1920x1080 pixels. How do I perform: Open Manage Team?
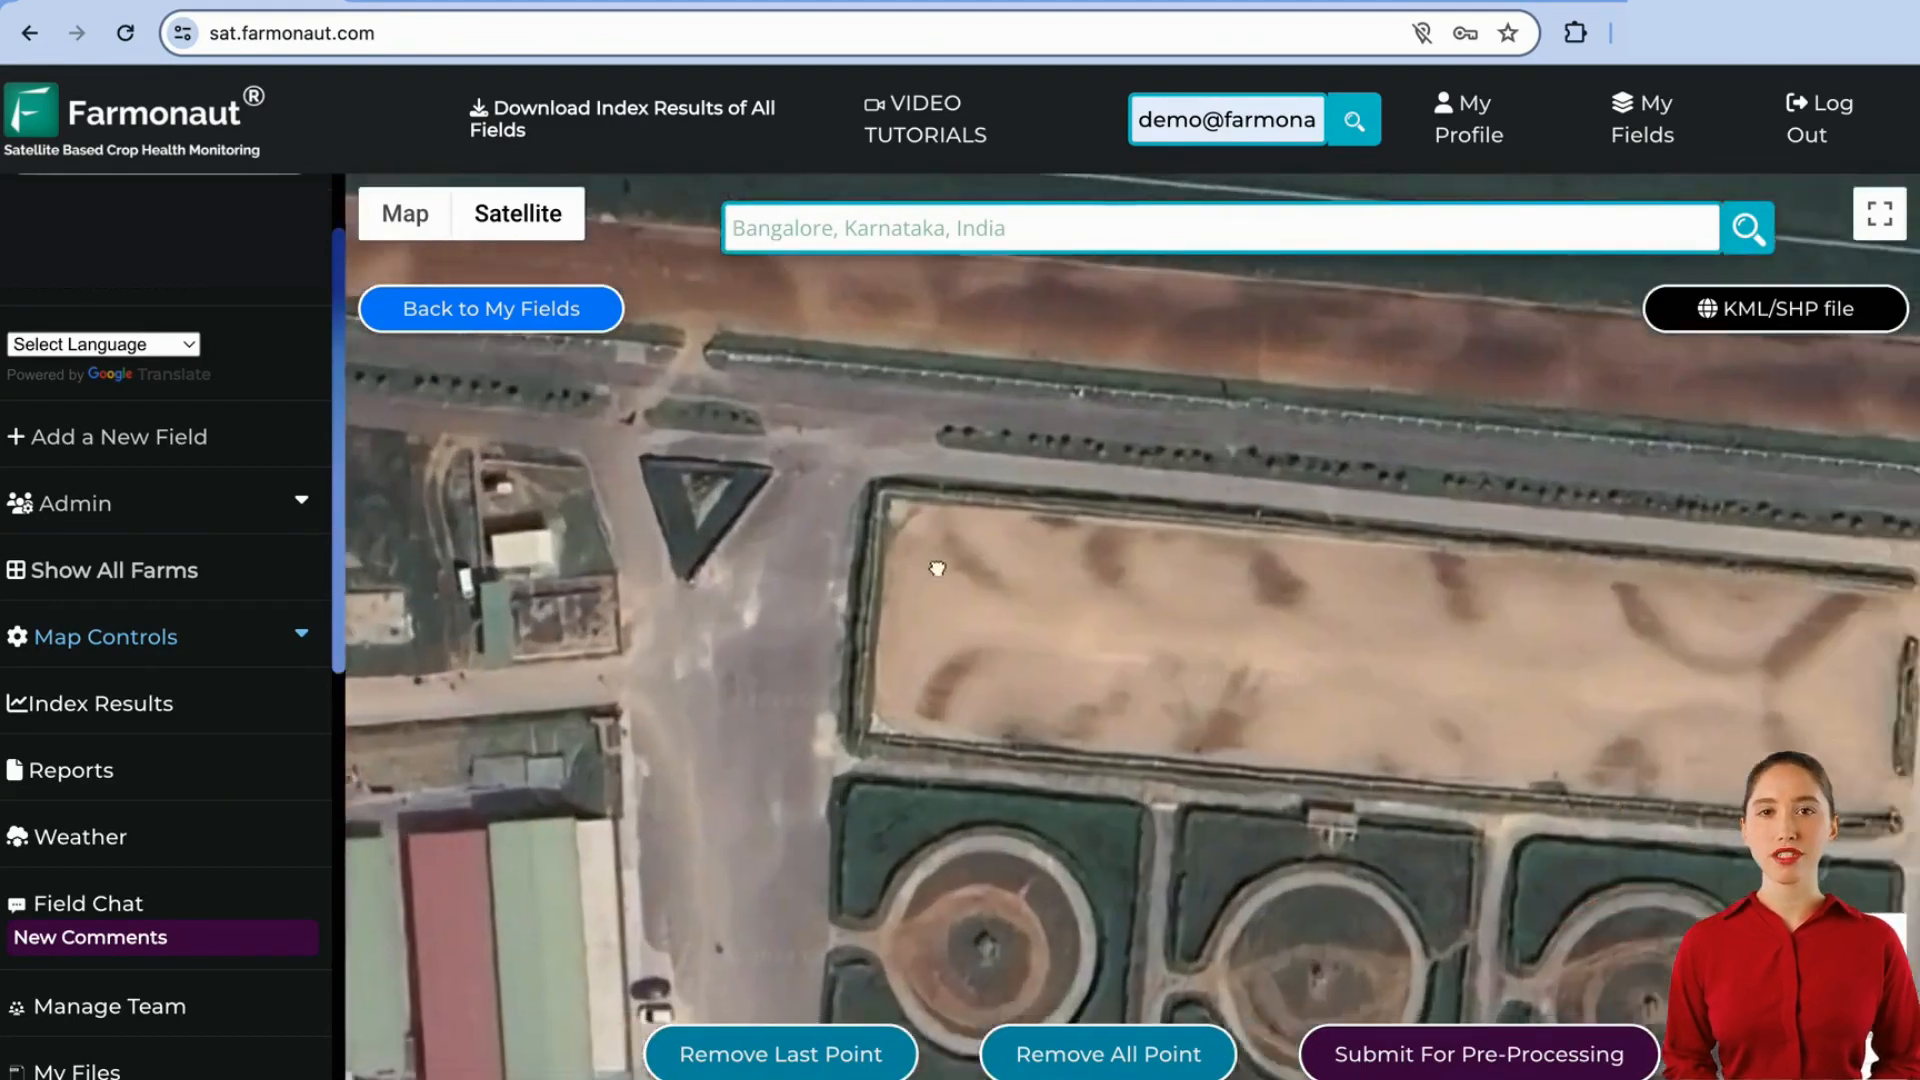pyautogui.click(x=97, y=1007)
